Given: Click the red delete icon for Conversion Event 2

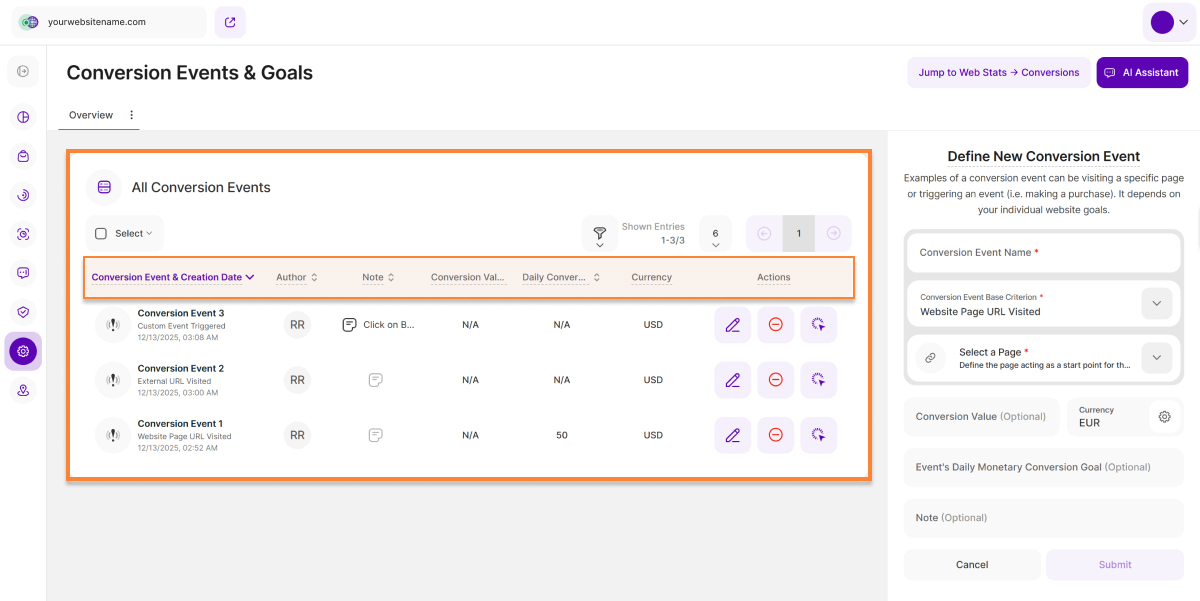Looking at the screenshot, I should point(775,380).
